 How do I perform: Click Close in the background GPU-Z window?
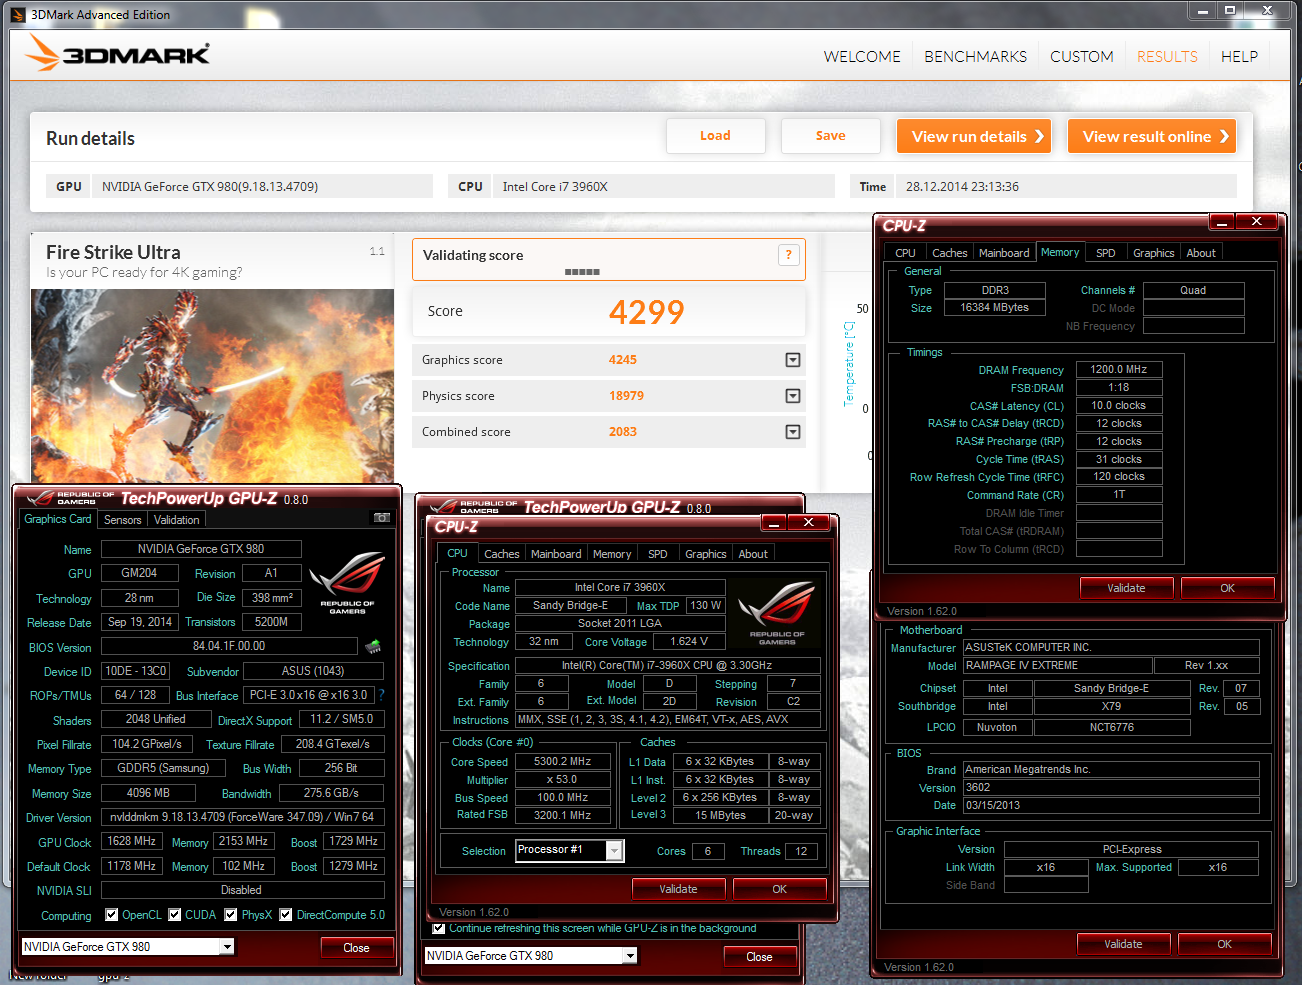pos(759,957)
